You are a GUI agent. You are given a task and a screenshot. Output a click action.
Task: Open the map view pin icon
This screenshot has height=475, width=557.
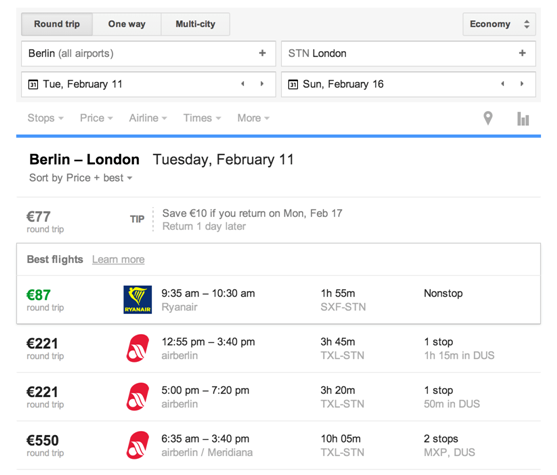click(x=488, y=118)
